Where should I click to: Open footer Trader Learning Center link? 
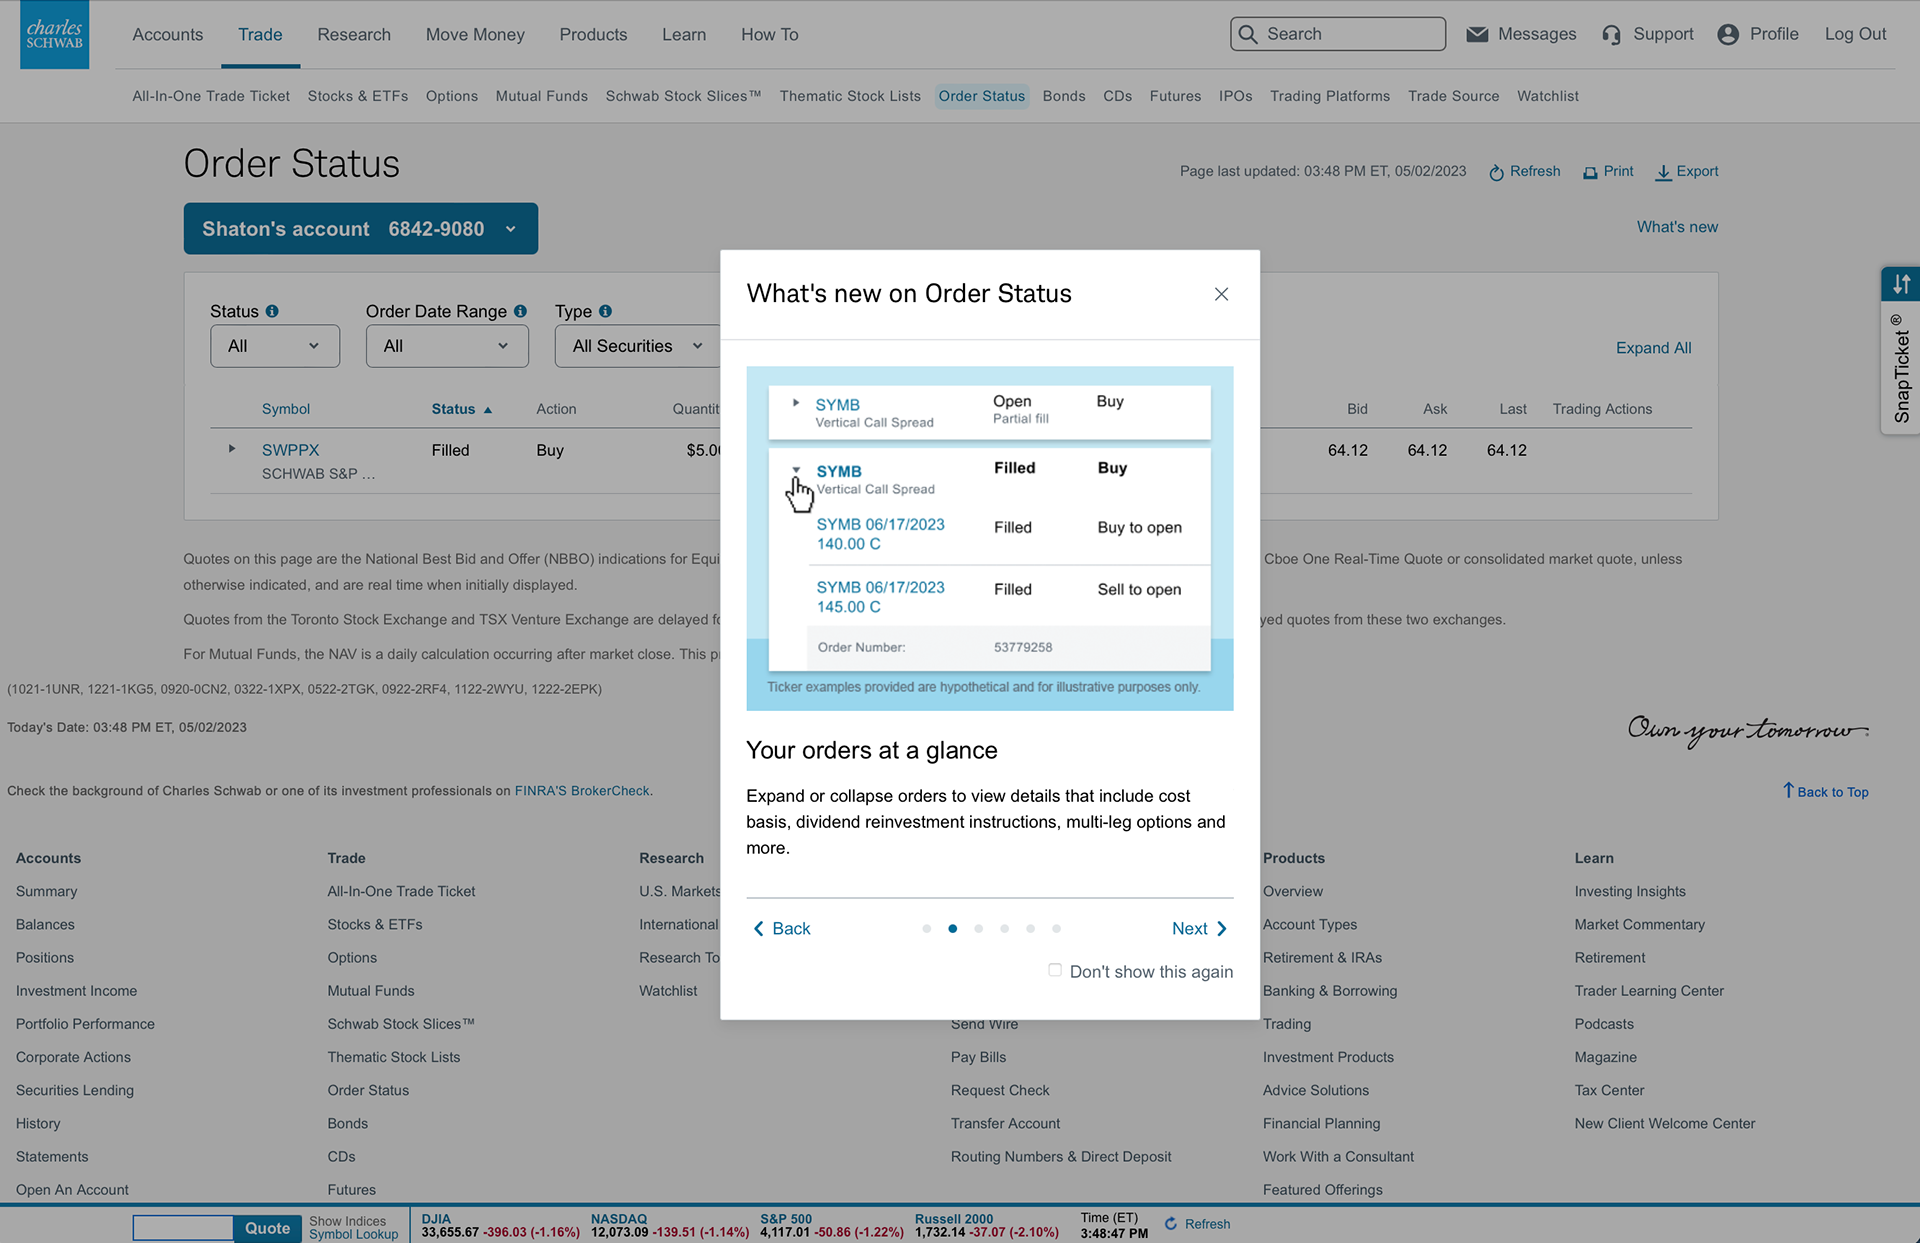[x=1649, y=991]
